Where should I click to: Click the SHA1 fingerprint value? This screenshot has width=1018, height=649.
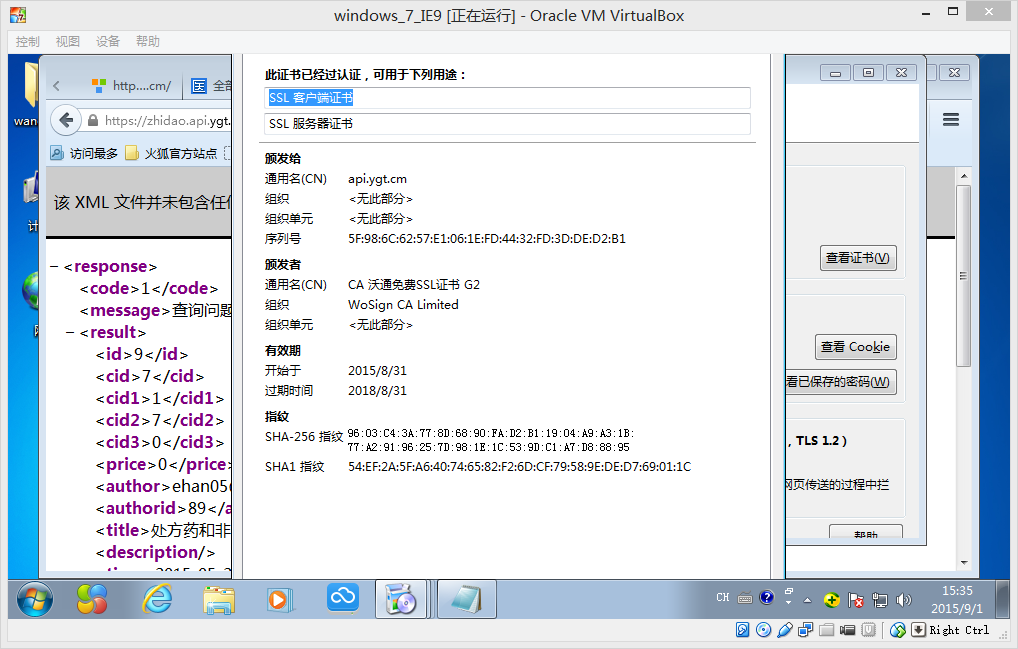click(519, 467)
